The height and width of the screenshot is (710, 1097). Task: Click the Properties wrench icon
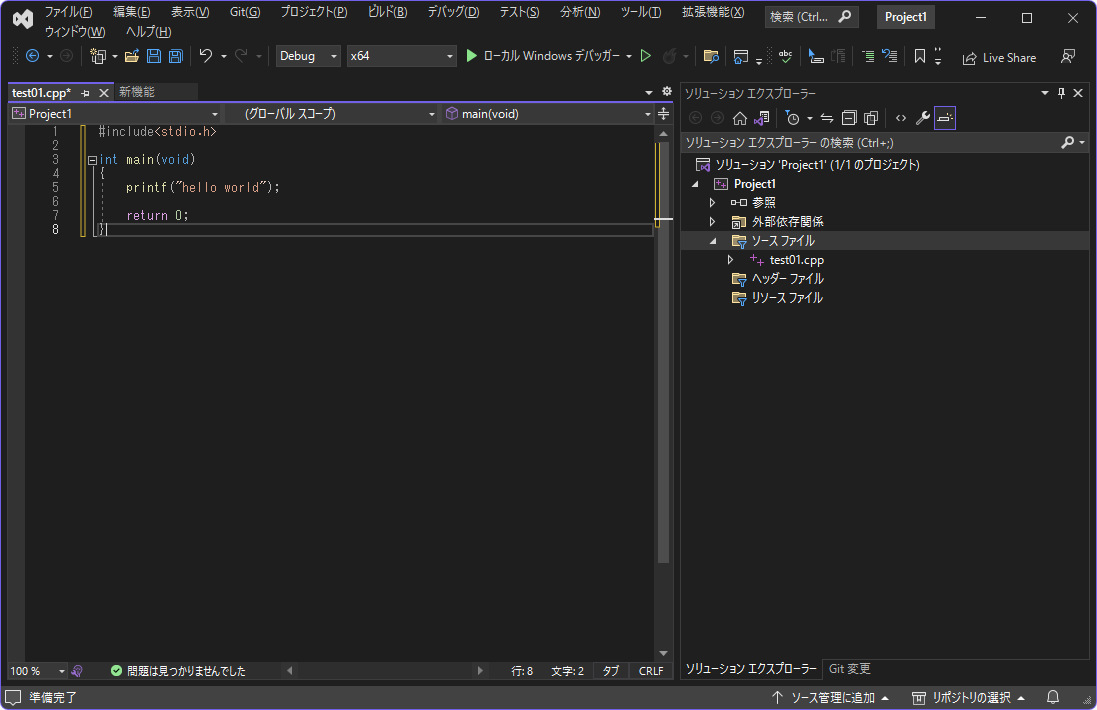pyautogui.click(x=922, y=117)
